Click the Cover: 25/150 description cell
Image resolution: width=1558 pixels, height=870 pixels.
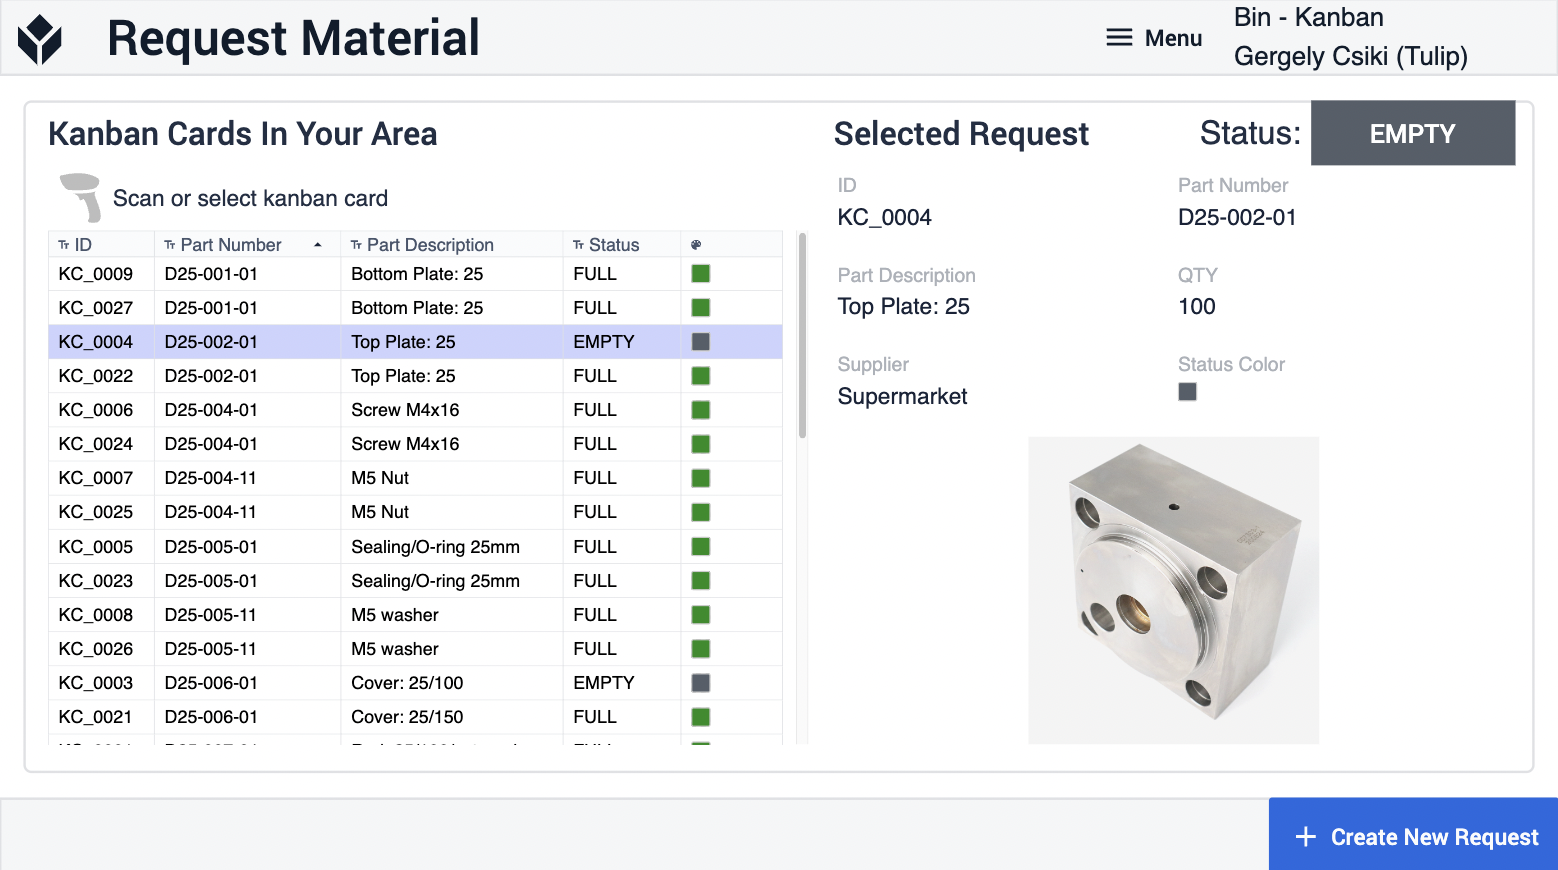(x=451, y=717)
